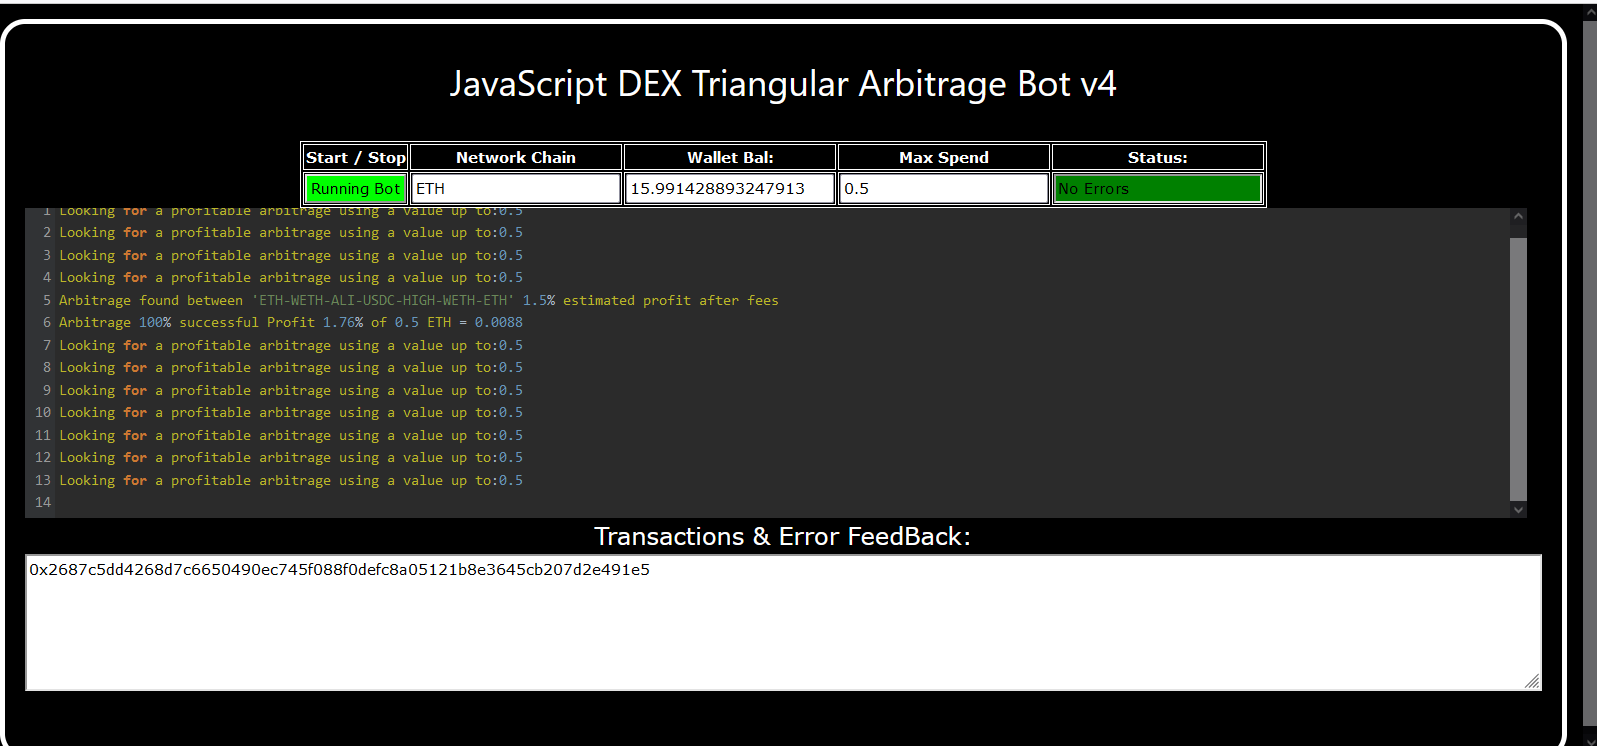Click the Wallet Bal: header cell
The image size is (1597, 746).
[x=730, y=157]
